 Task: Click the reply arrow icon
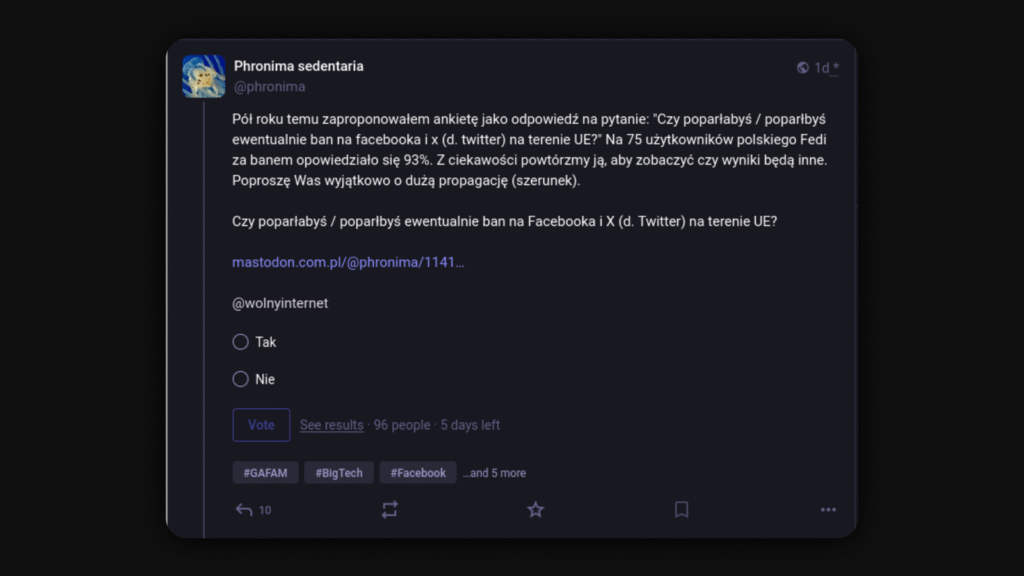(x=244, y=510)
